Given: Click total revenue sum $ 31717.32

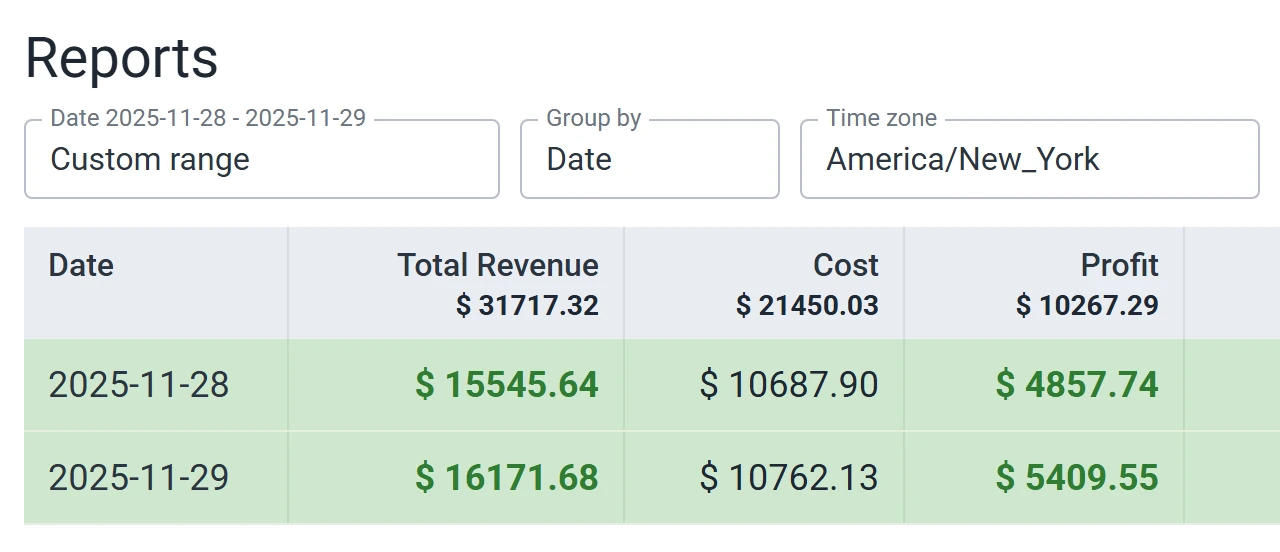Looking at the screenshot, I should pos(527,305).
